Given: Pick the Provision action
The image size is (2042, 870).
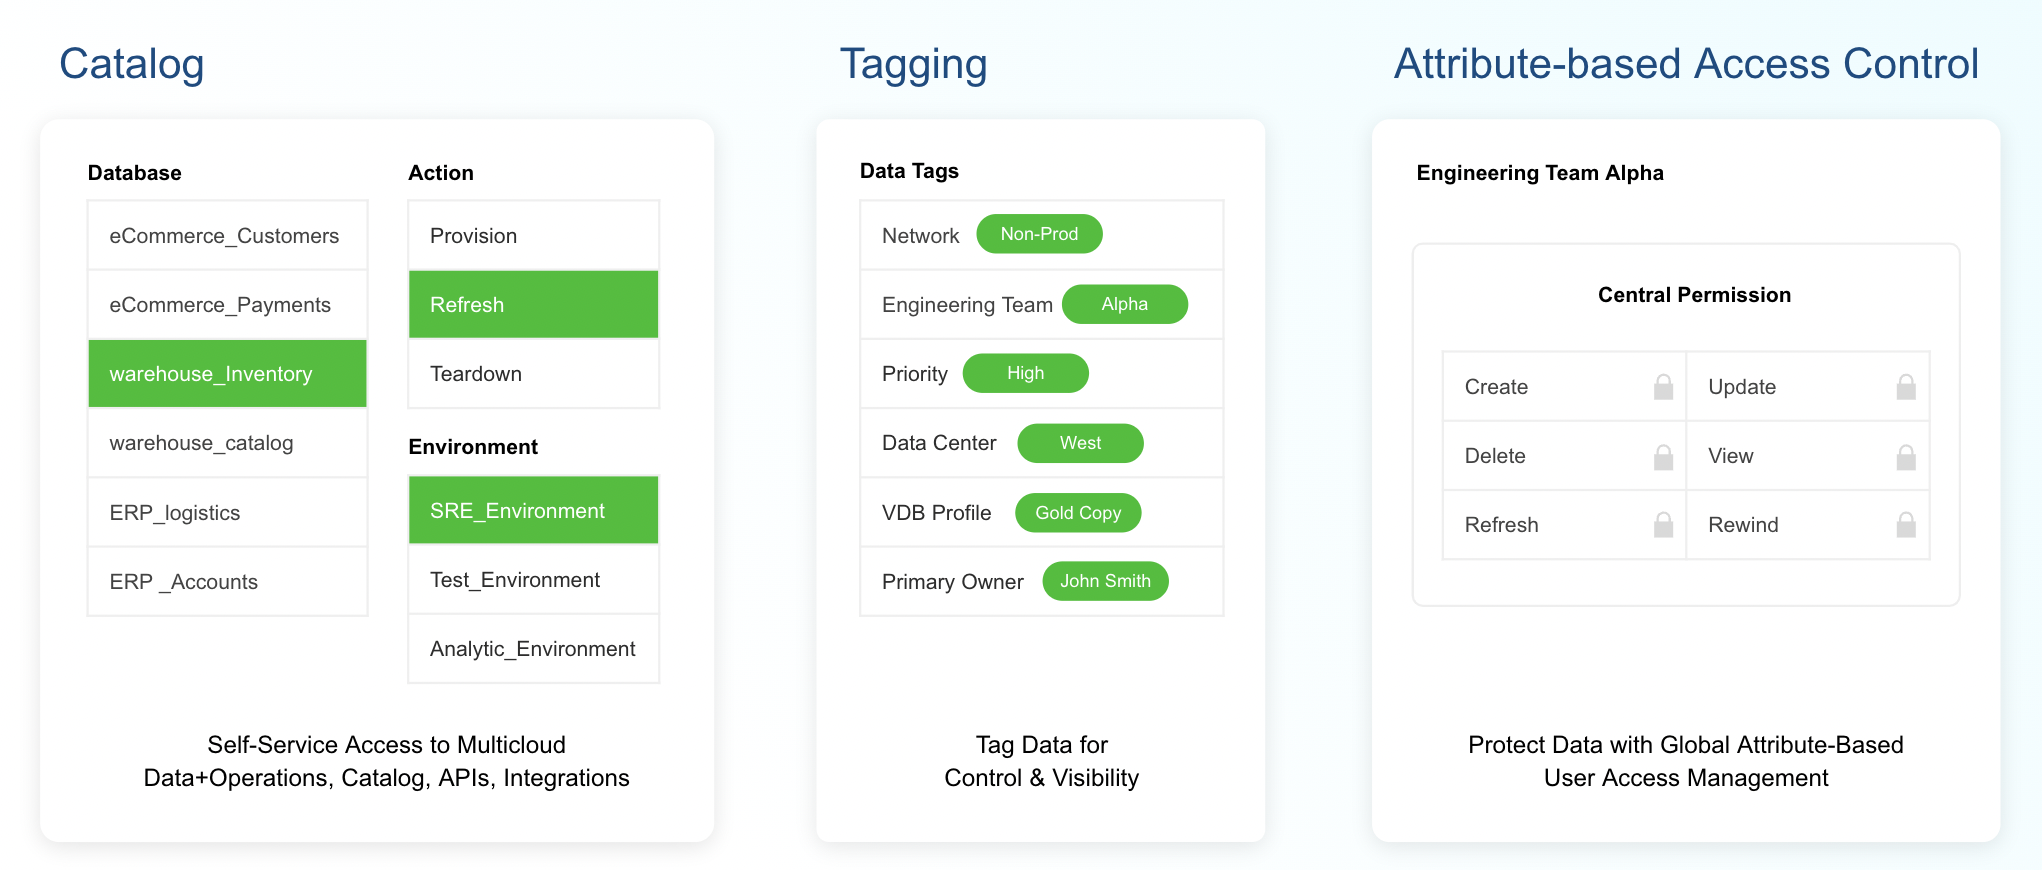Looking at the screenshot, I should [x=533, y=236].
